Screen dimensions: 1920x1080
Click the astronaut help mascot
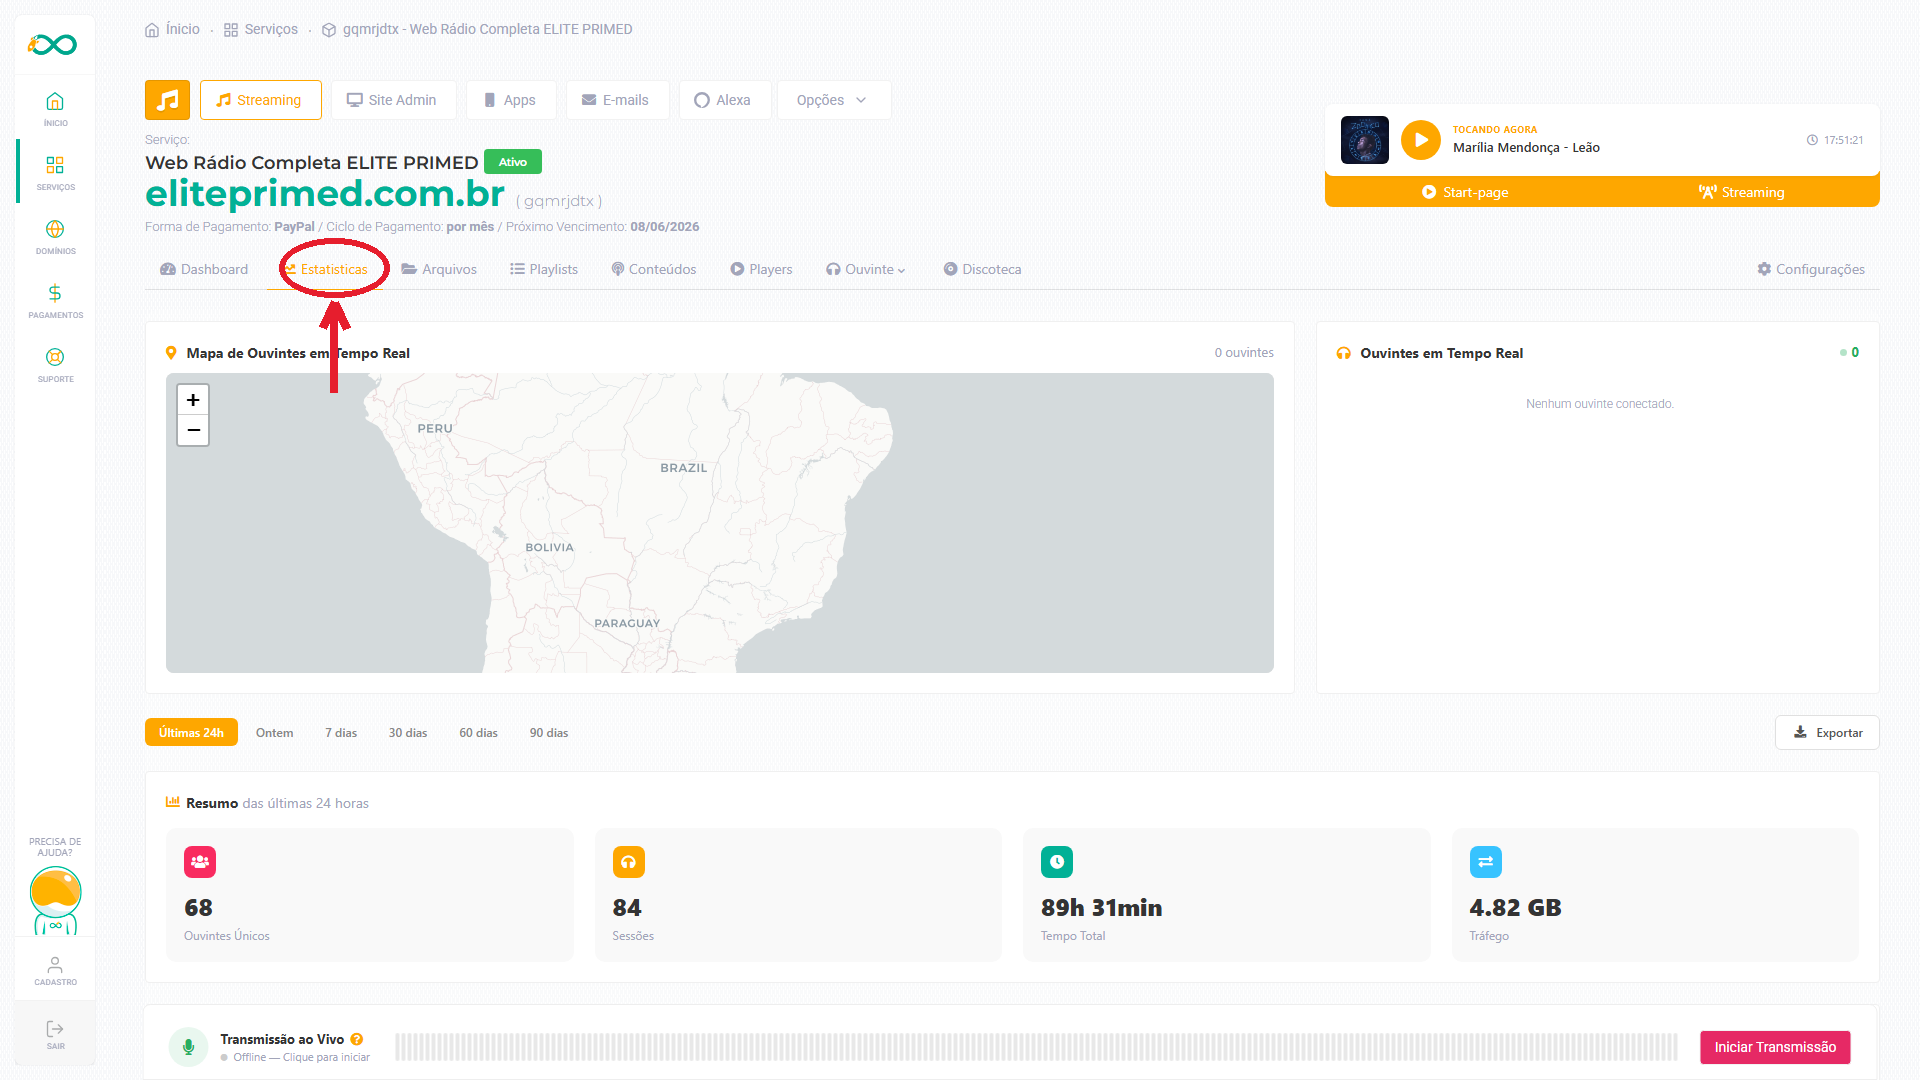[x=55, y=900]
